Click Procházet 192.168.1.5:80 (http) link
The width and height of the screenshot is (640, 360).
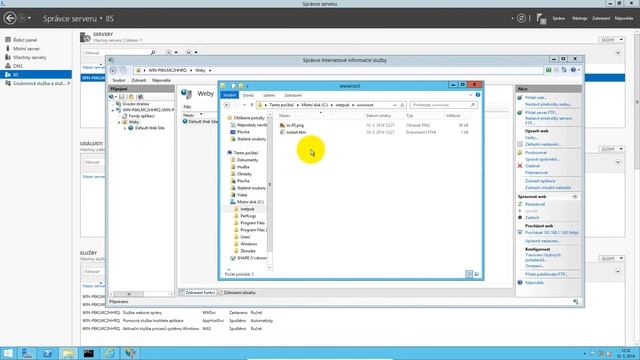pos(552,233)
